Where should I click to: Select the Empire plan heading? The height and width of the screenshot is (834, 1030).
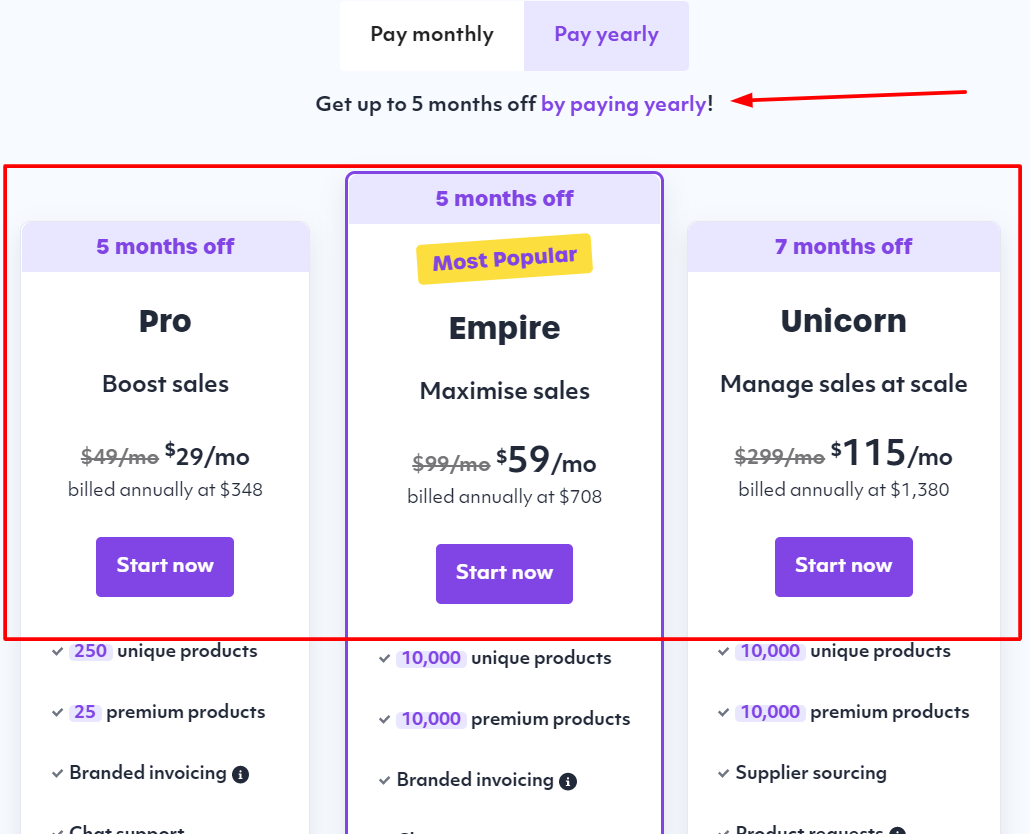504,328
